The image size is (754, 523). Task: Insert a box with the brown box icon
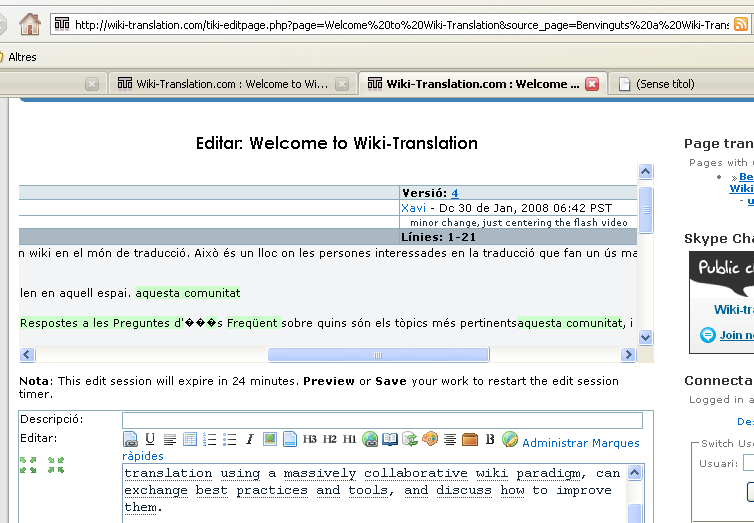(470, 439)
